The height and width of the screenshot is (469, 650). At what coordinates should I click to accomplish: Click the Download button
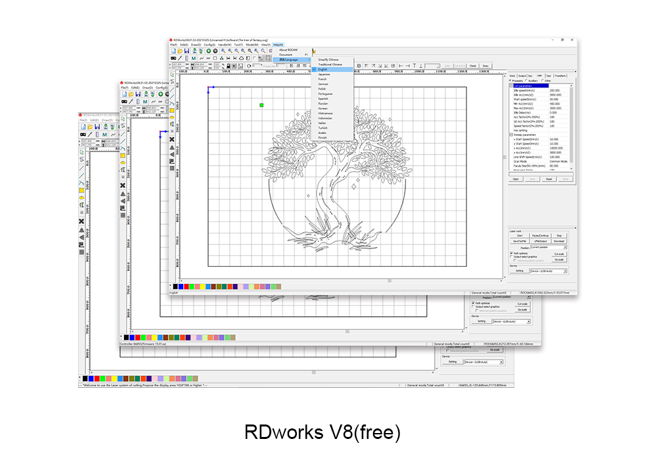[x=561, y=241]
